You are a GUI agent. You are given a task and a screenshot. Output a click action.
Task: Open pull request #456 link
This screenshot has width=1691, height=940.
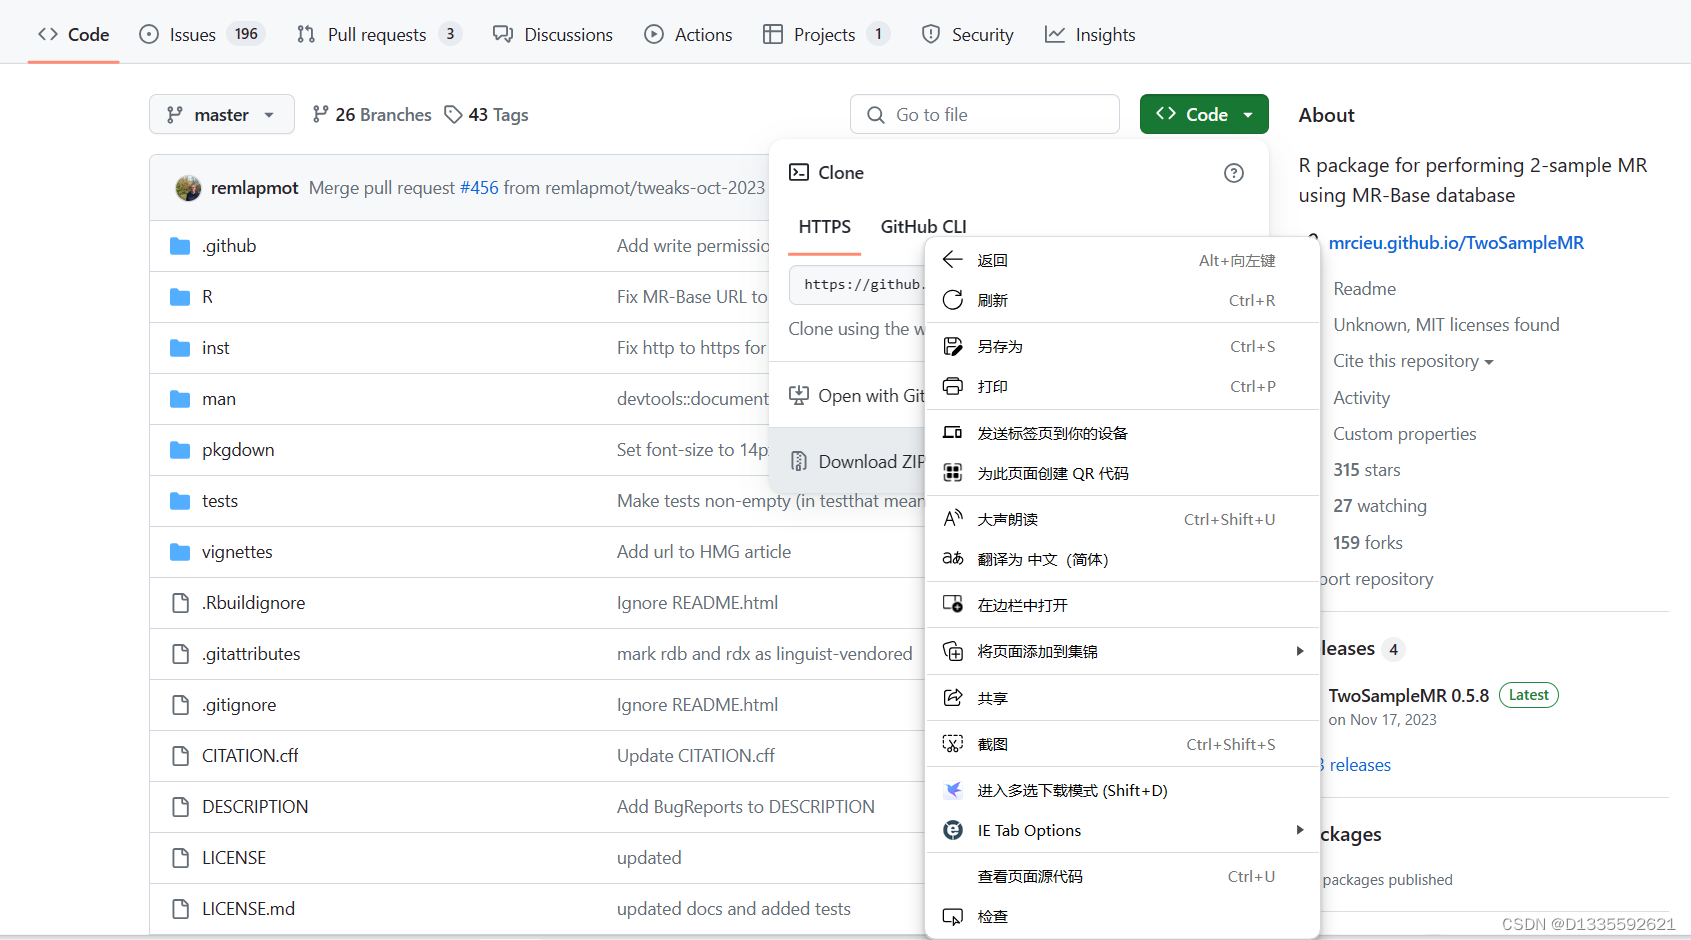(x=479, y=187)
